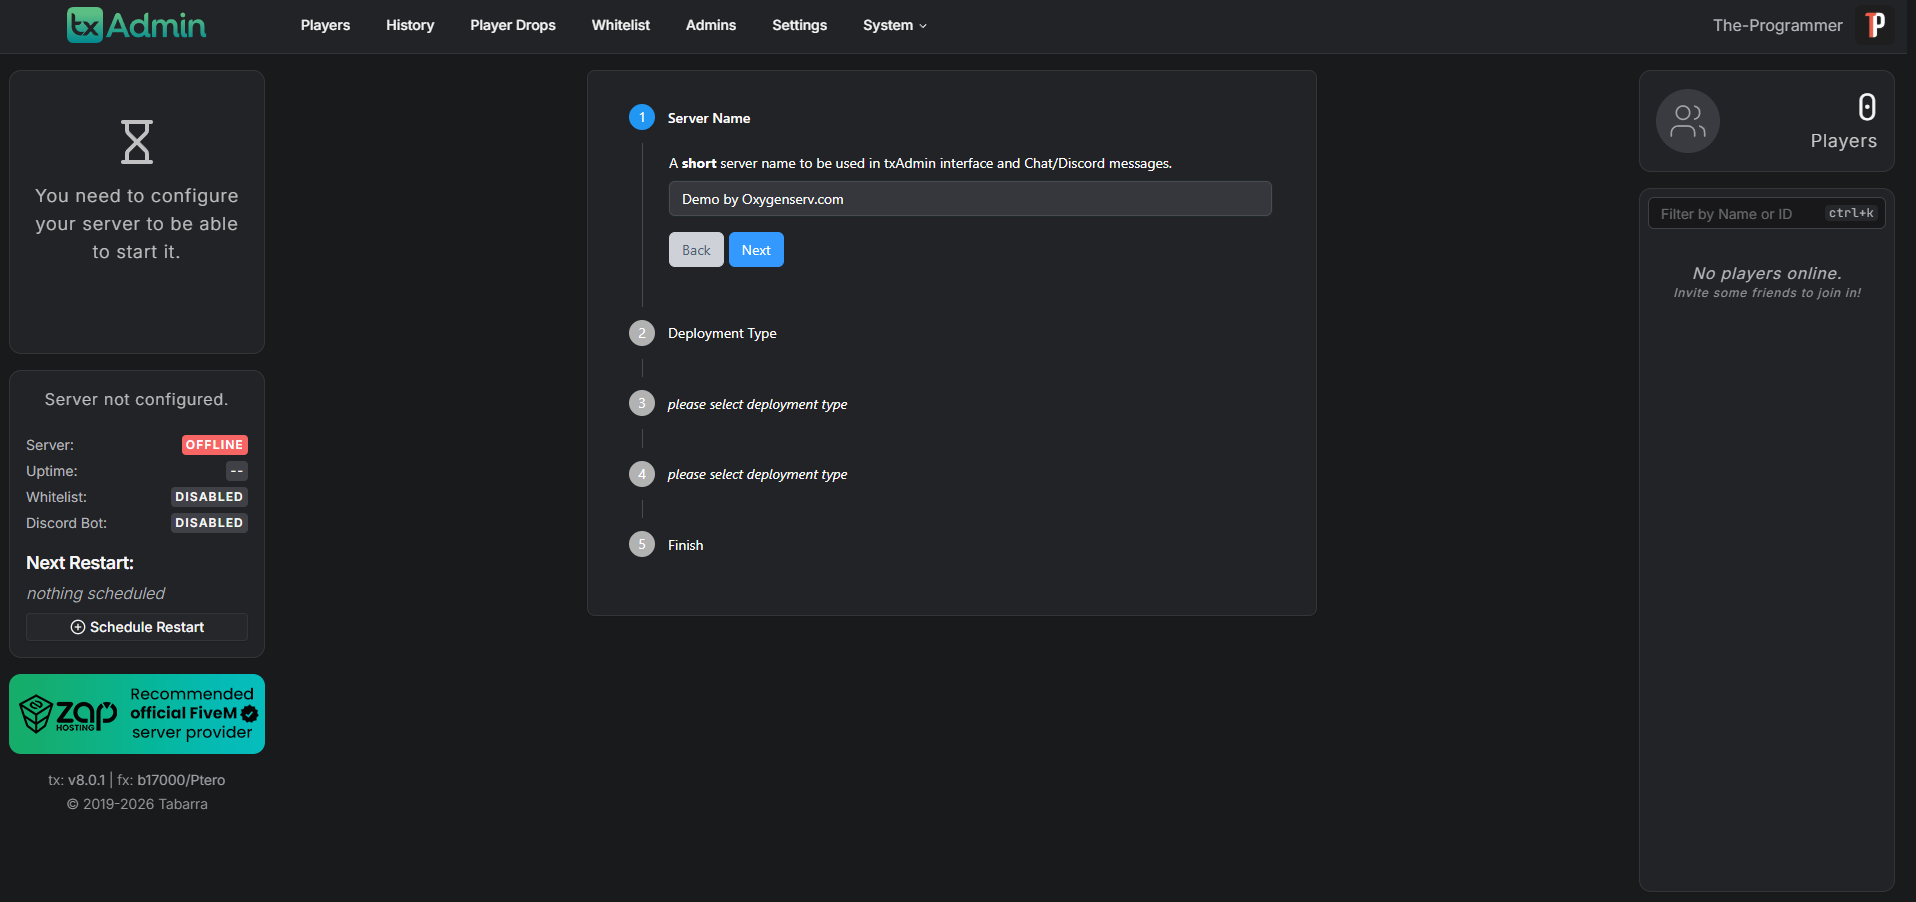This screenshot has width=1916, height=902.
Task: Go to the History page
Action: (410, 25)
